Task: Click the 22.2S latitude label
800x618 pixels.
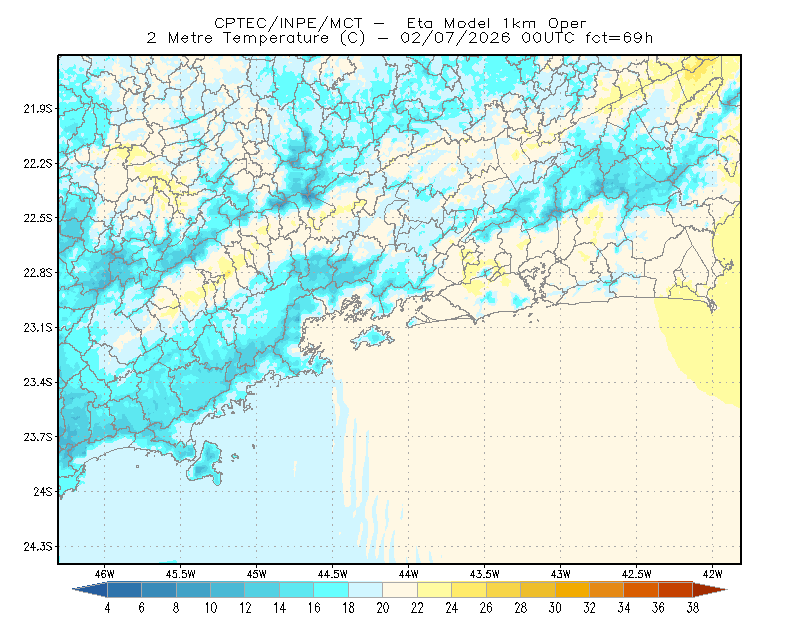Action: [38, 163]
